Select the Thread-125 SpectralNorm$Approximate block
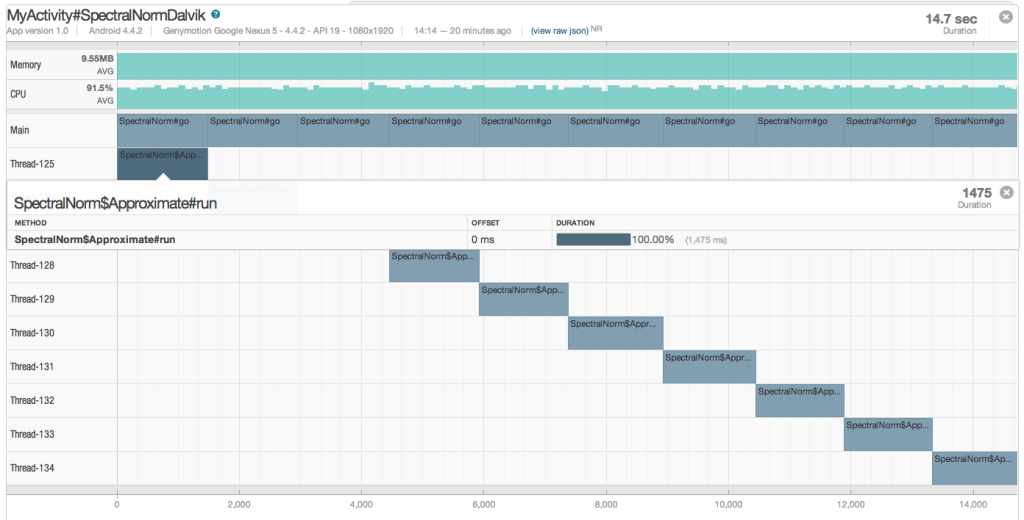 (x=163, y=164)
